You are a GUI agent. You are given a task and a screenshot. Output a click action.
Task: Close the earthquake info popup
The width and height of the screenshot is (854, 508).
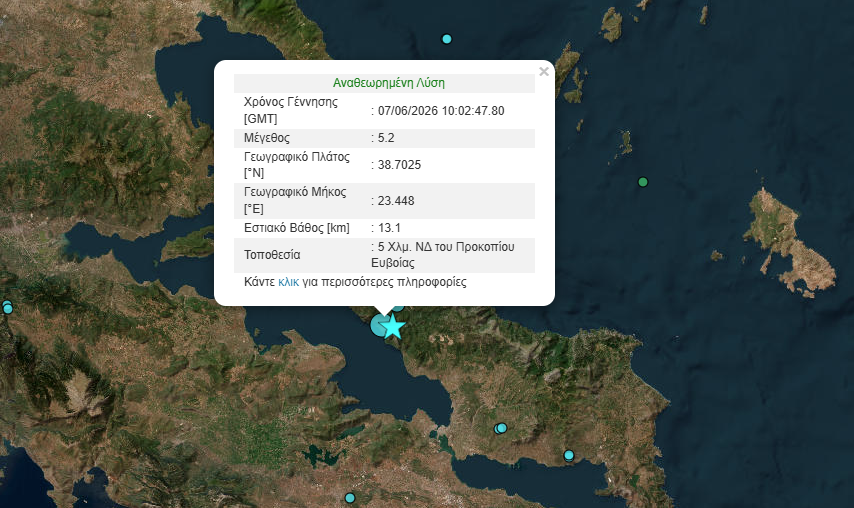tap(544, 71)
